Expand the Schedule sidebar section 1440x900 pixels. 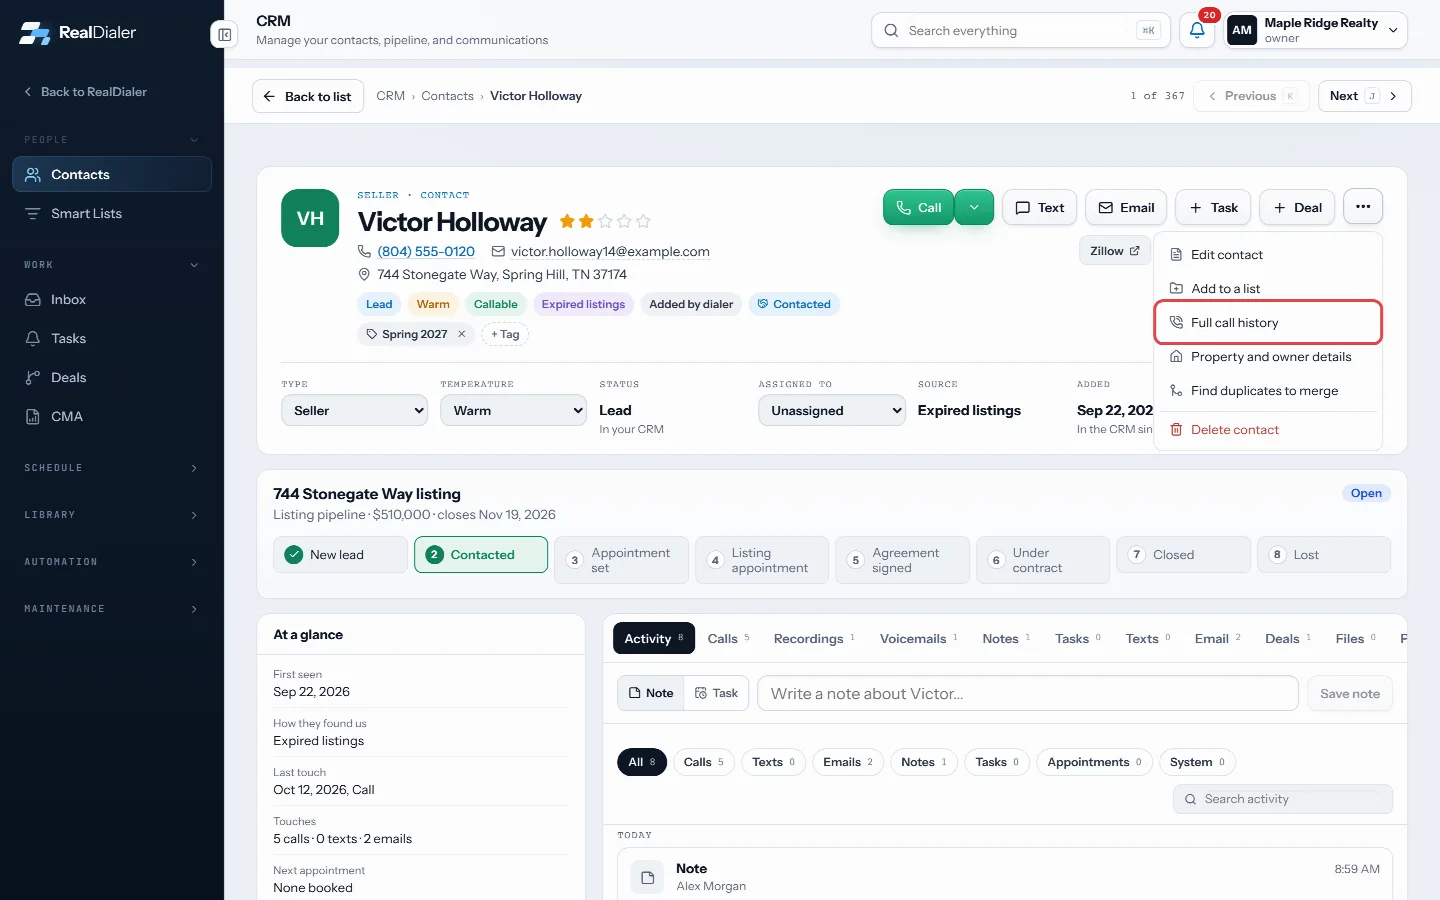pos(112,468)
